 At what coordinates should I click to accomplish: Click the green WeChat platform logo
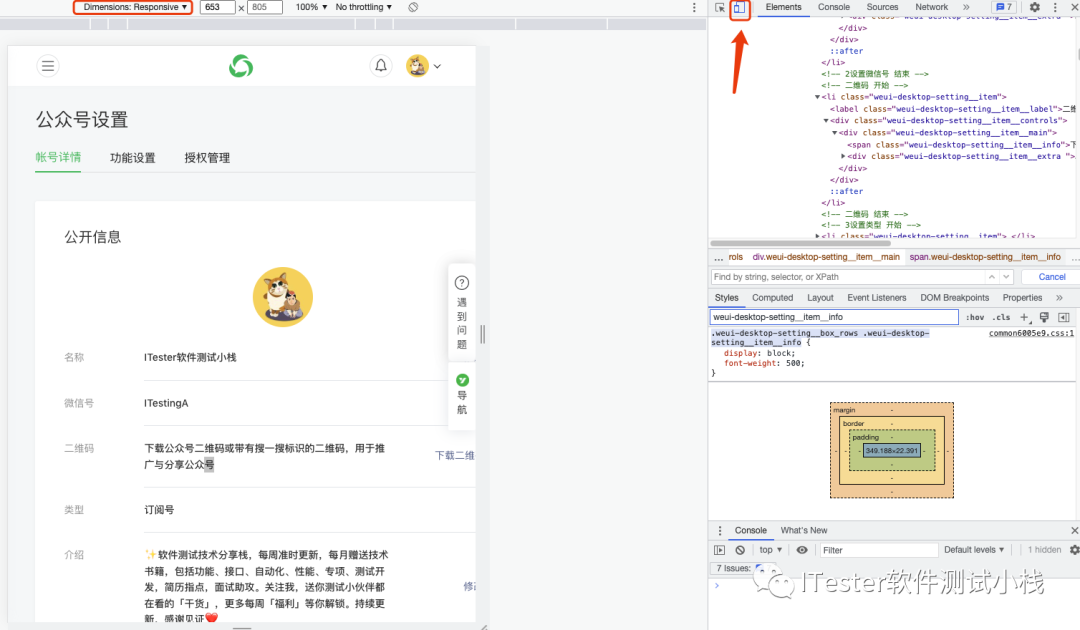(x=241, y=66)
